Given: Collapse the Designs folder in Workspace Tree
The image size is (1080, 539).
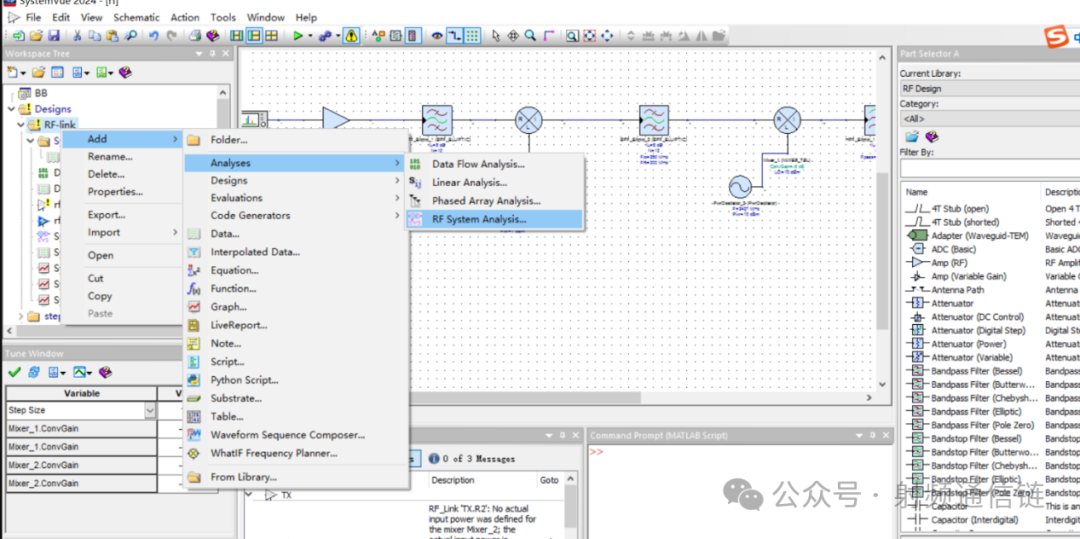Looking at the screenshot, I should coord(12,109).
